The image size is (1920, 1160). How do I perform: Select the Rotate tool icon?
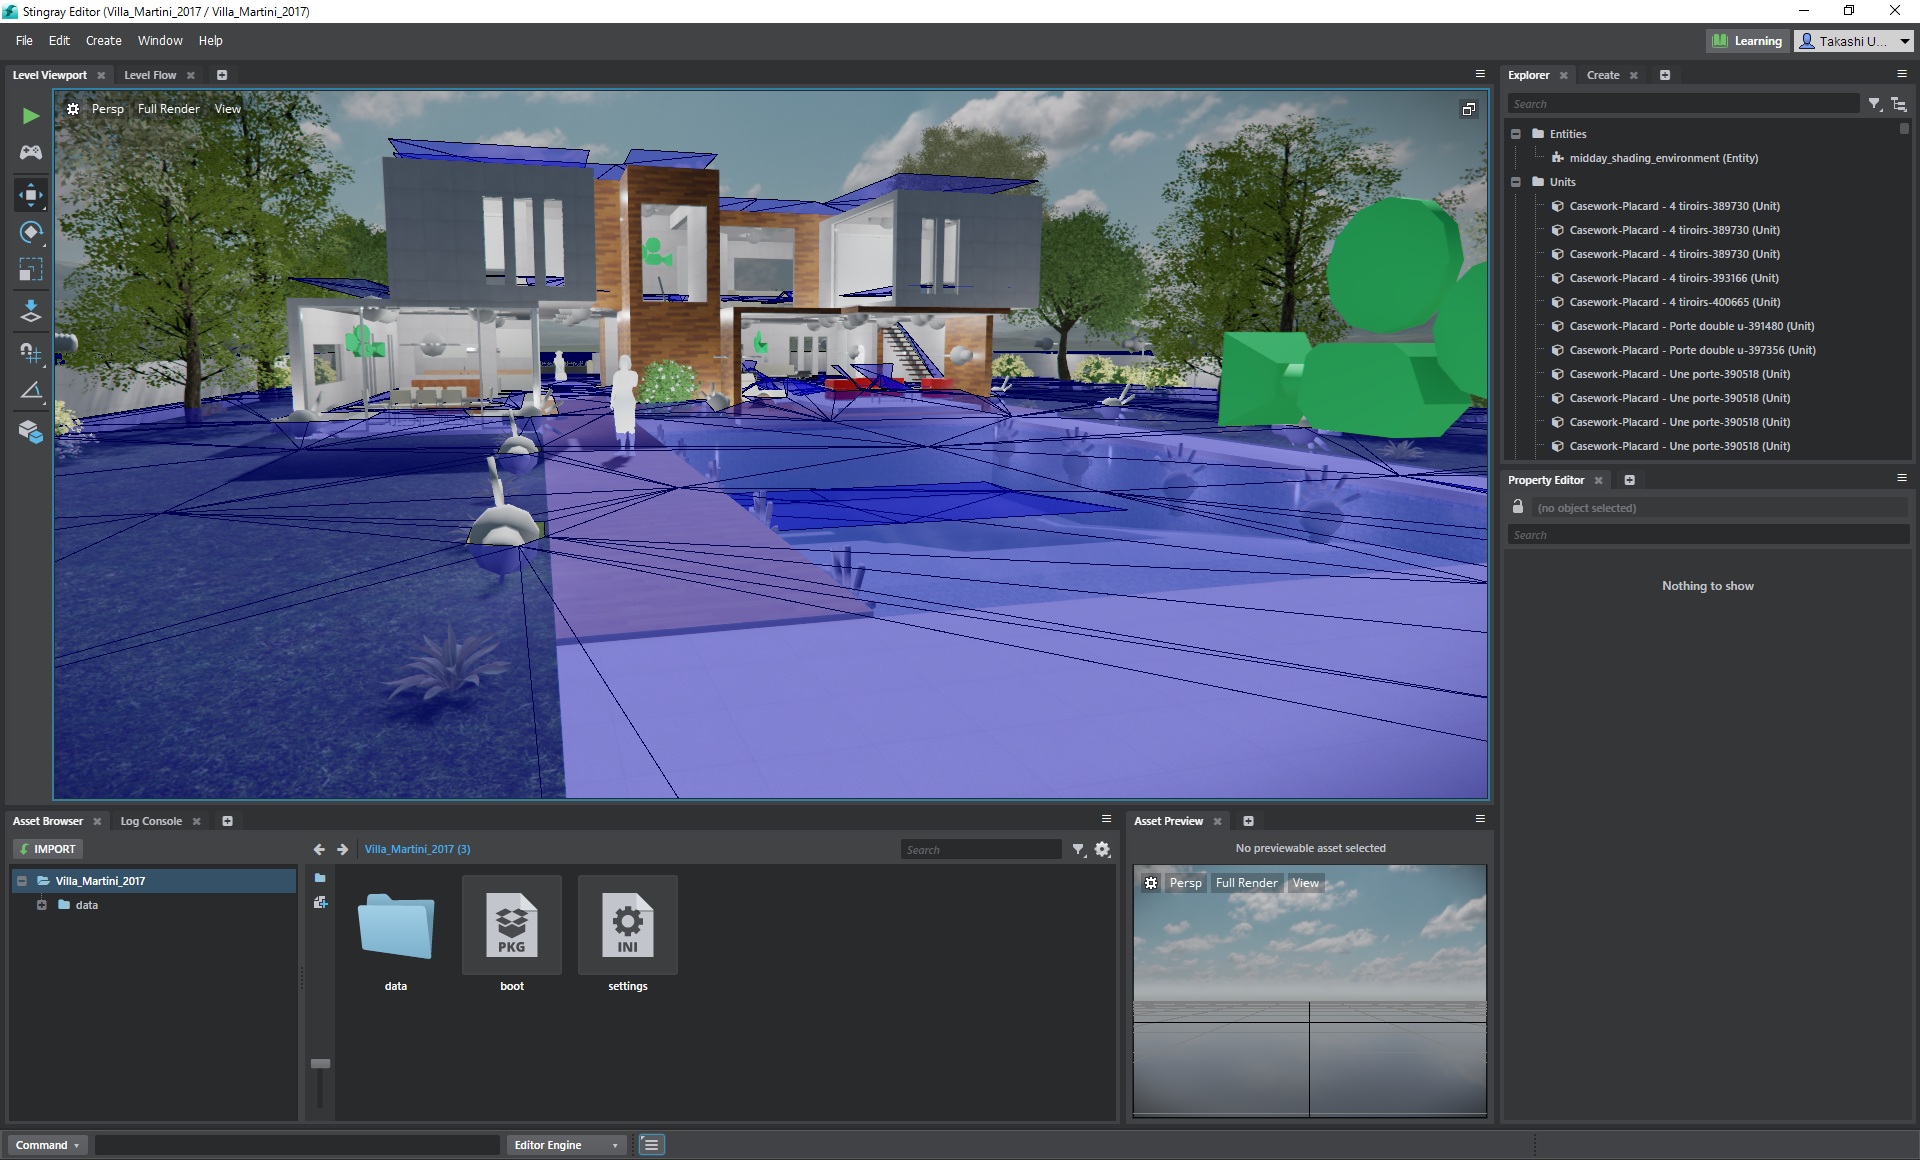coord(31,232)
